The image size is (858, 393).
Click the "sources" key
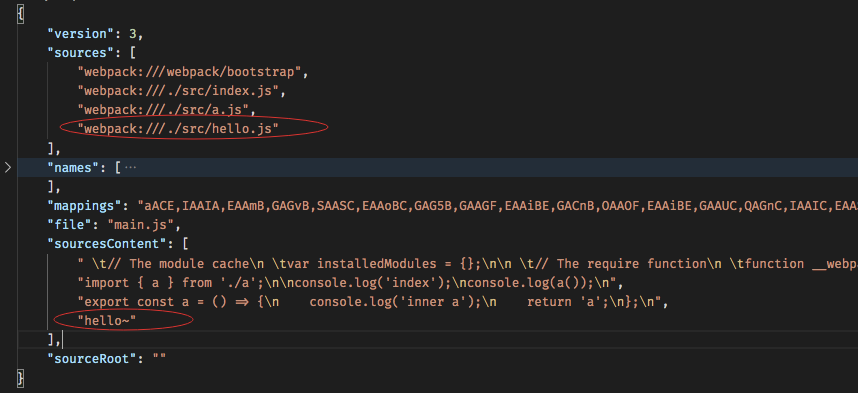(x=80, y=53)
